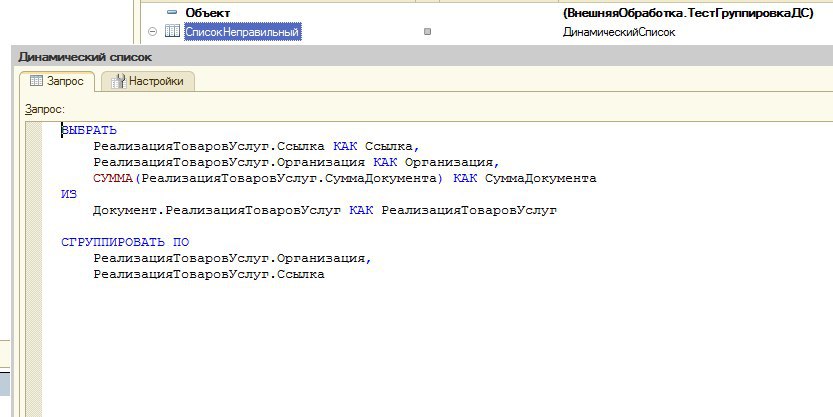This screenshot has width=833, height=417.
Task: Collapse the СписокНеправильный tree row
Action: pos(153,32)
